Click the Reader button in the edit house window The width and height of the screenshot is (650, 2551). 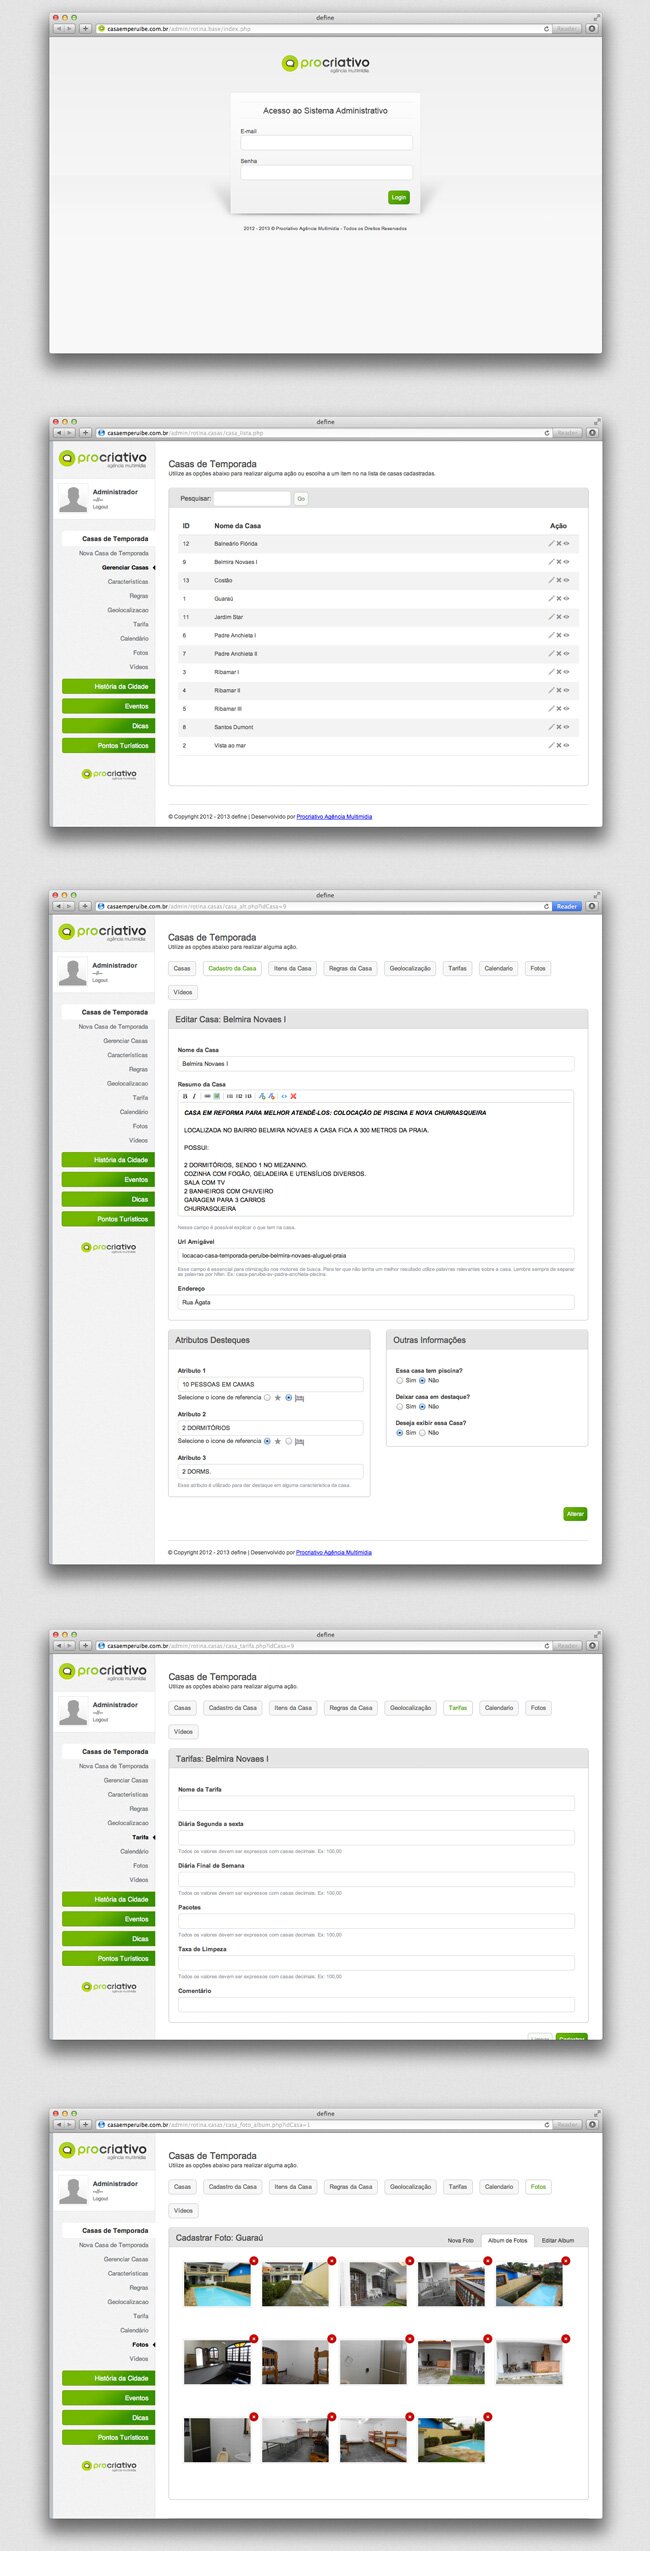566,906
